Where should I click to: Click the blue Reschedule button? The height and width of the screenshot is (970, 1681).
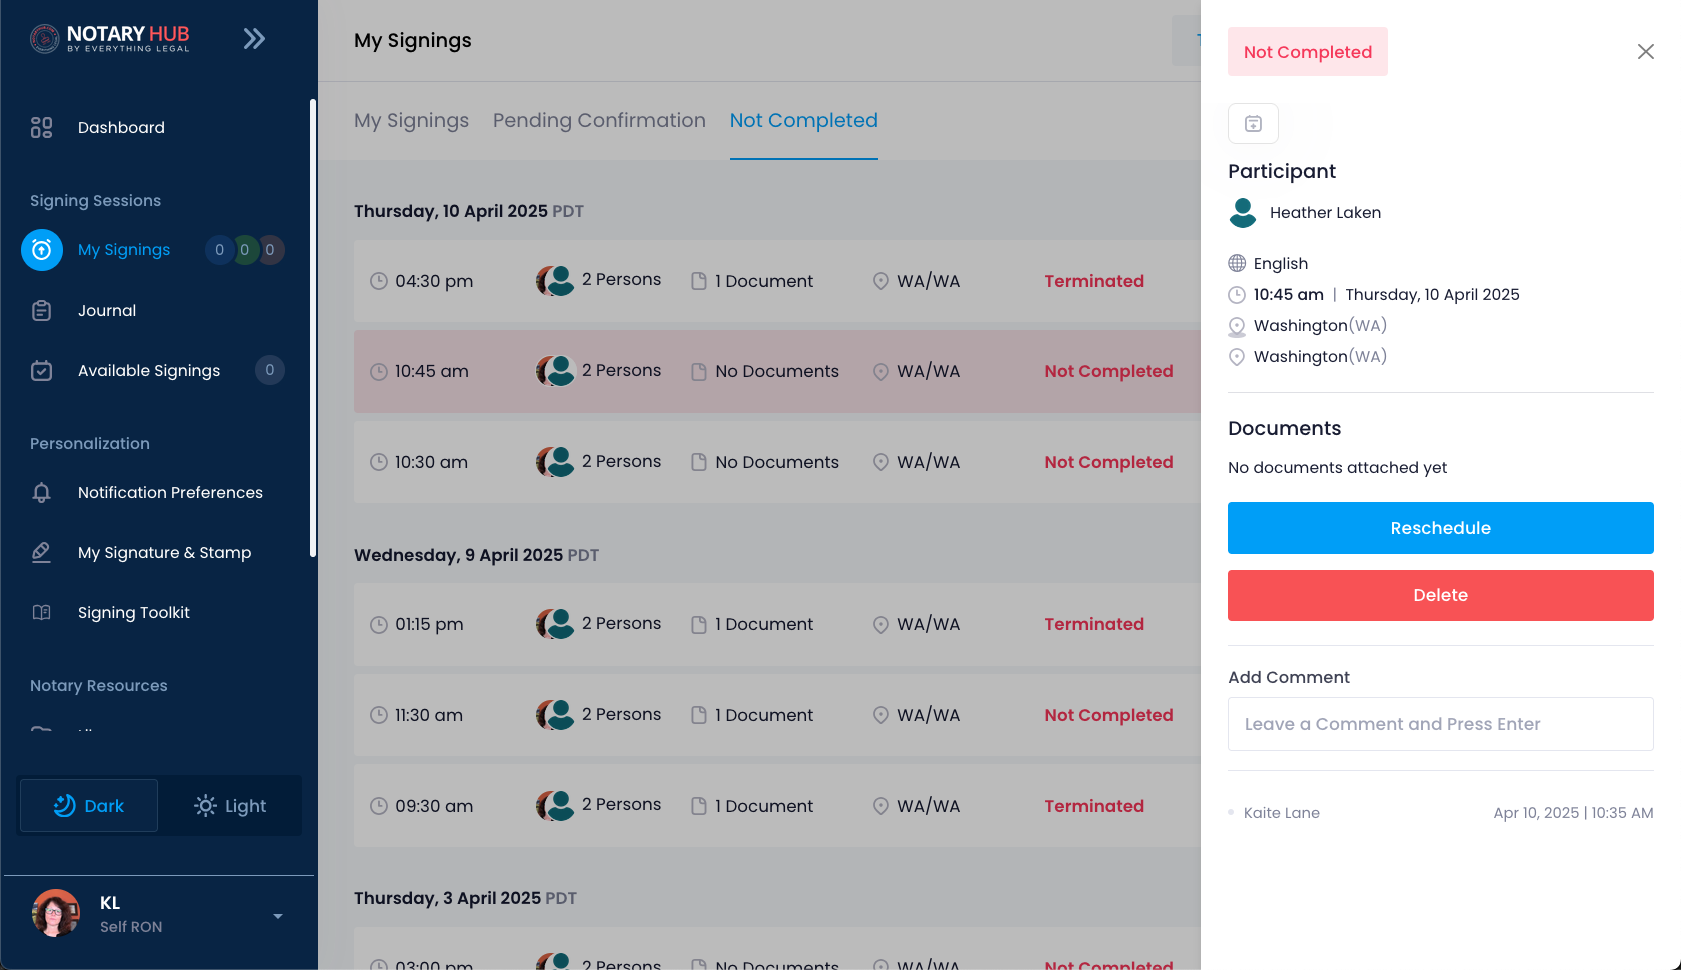click(1440, 528)
